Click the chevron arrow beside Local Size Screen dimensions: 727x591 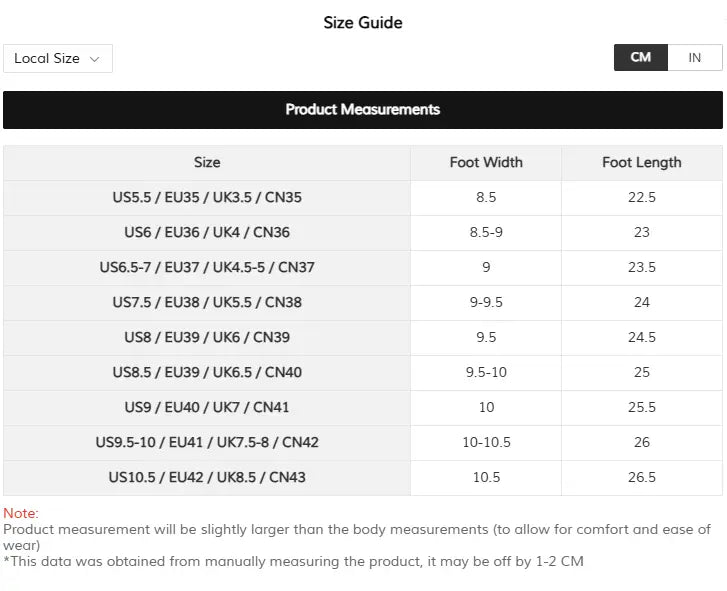tap(95, 59)
